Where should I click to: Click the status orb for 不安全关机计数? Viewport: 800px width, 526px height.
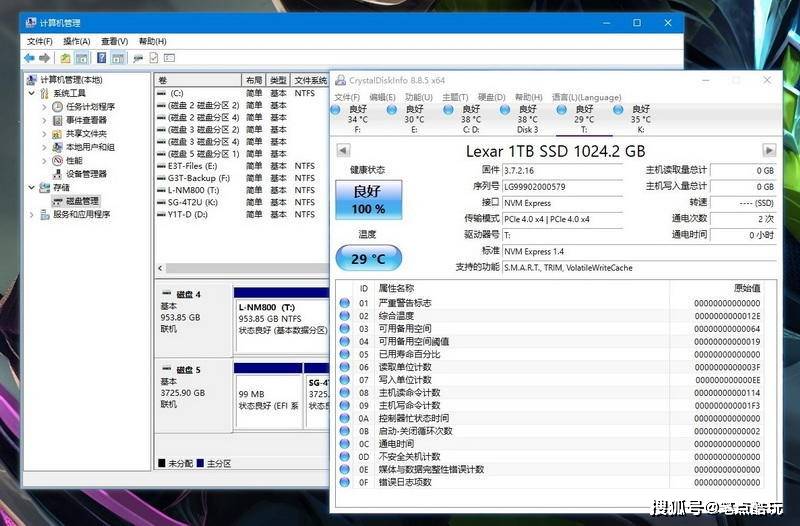click(344, 457)
